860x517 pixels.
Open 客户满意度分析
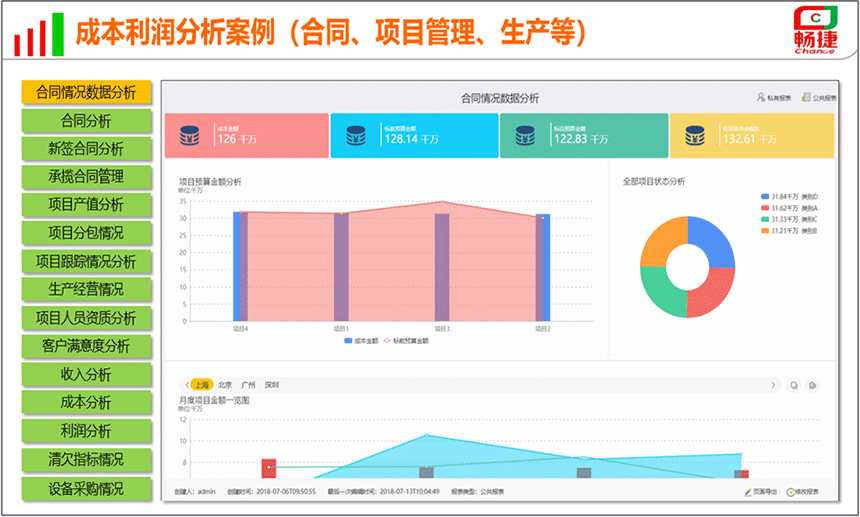86,346
